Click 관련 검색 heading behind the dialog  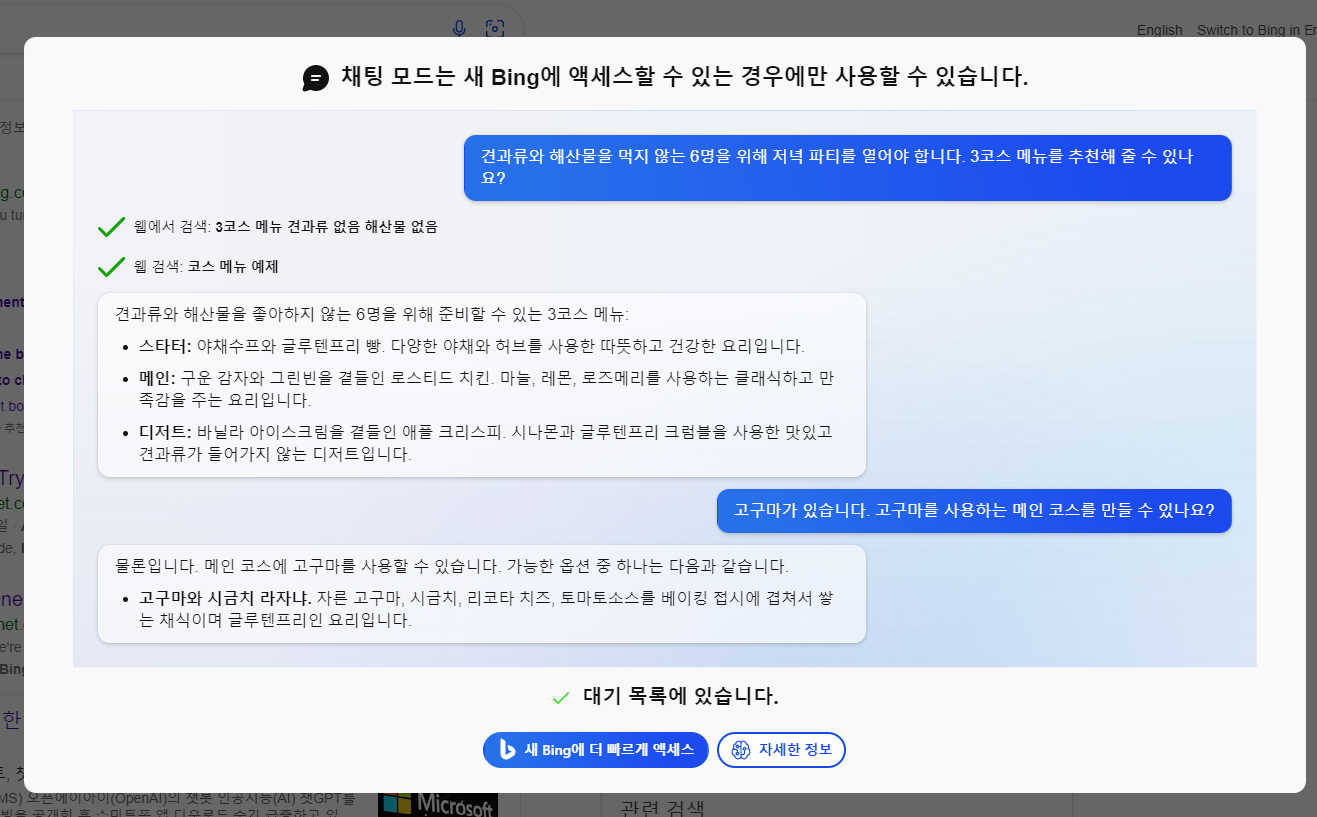coord(662,808)
